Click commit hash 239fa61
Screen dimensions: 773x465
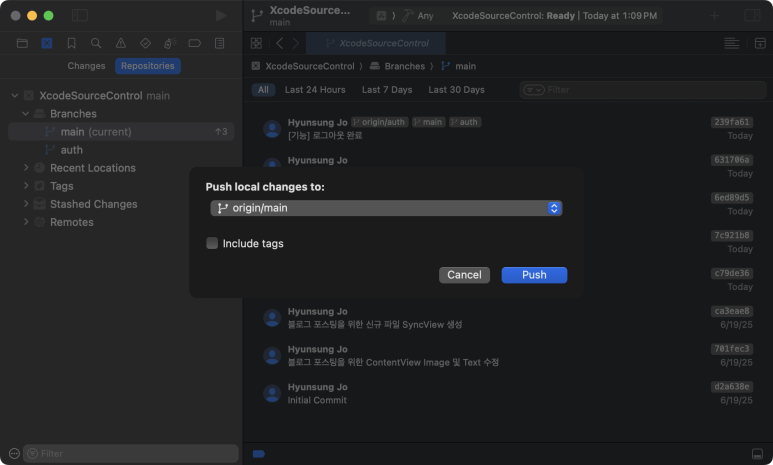pyautogui.click(x=732, y=122)
